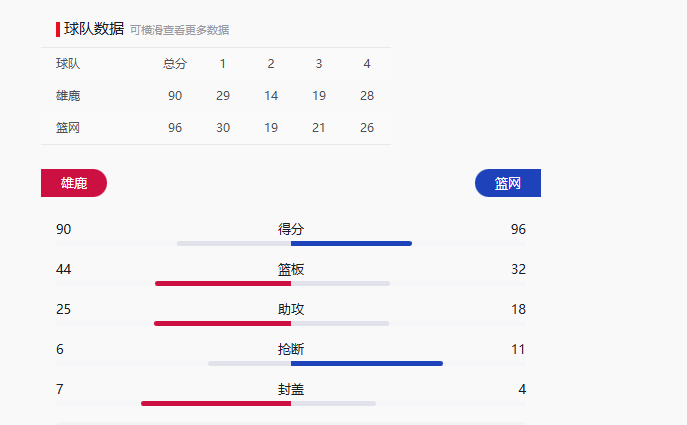The width and height of the screenshot is (687, 425).
Task: Click the blue 篮网 team badge
Action: tap(508, 184)
